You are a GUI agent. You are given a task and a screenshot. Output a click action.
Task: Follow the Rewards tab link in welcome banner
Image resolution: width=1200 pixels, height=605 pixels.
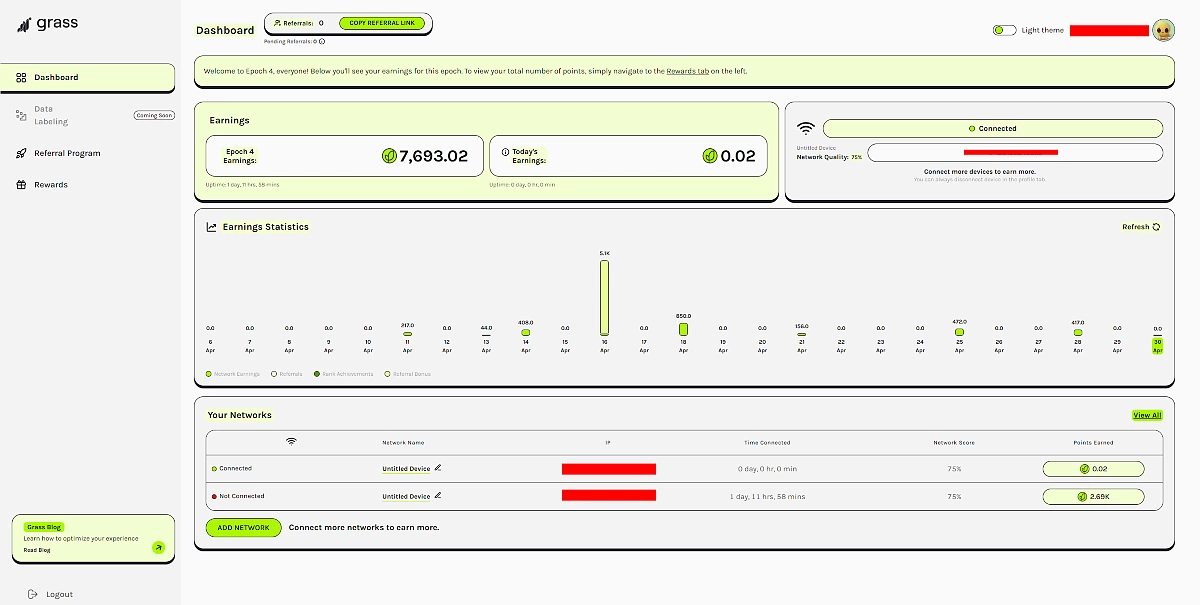[687, 71]
